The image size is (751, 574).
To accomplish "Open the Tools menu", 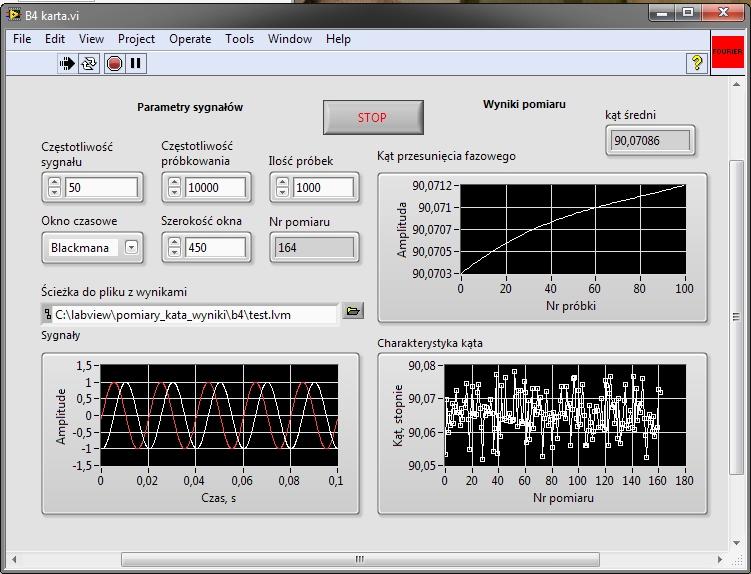I will (x=239, y=39).
